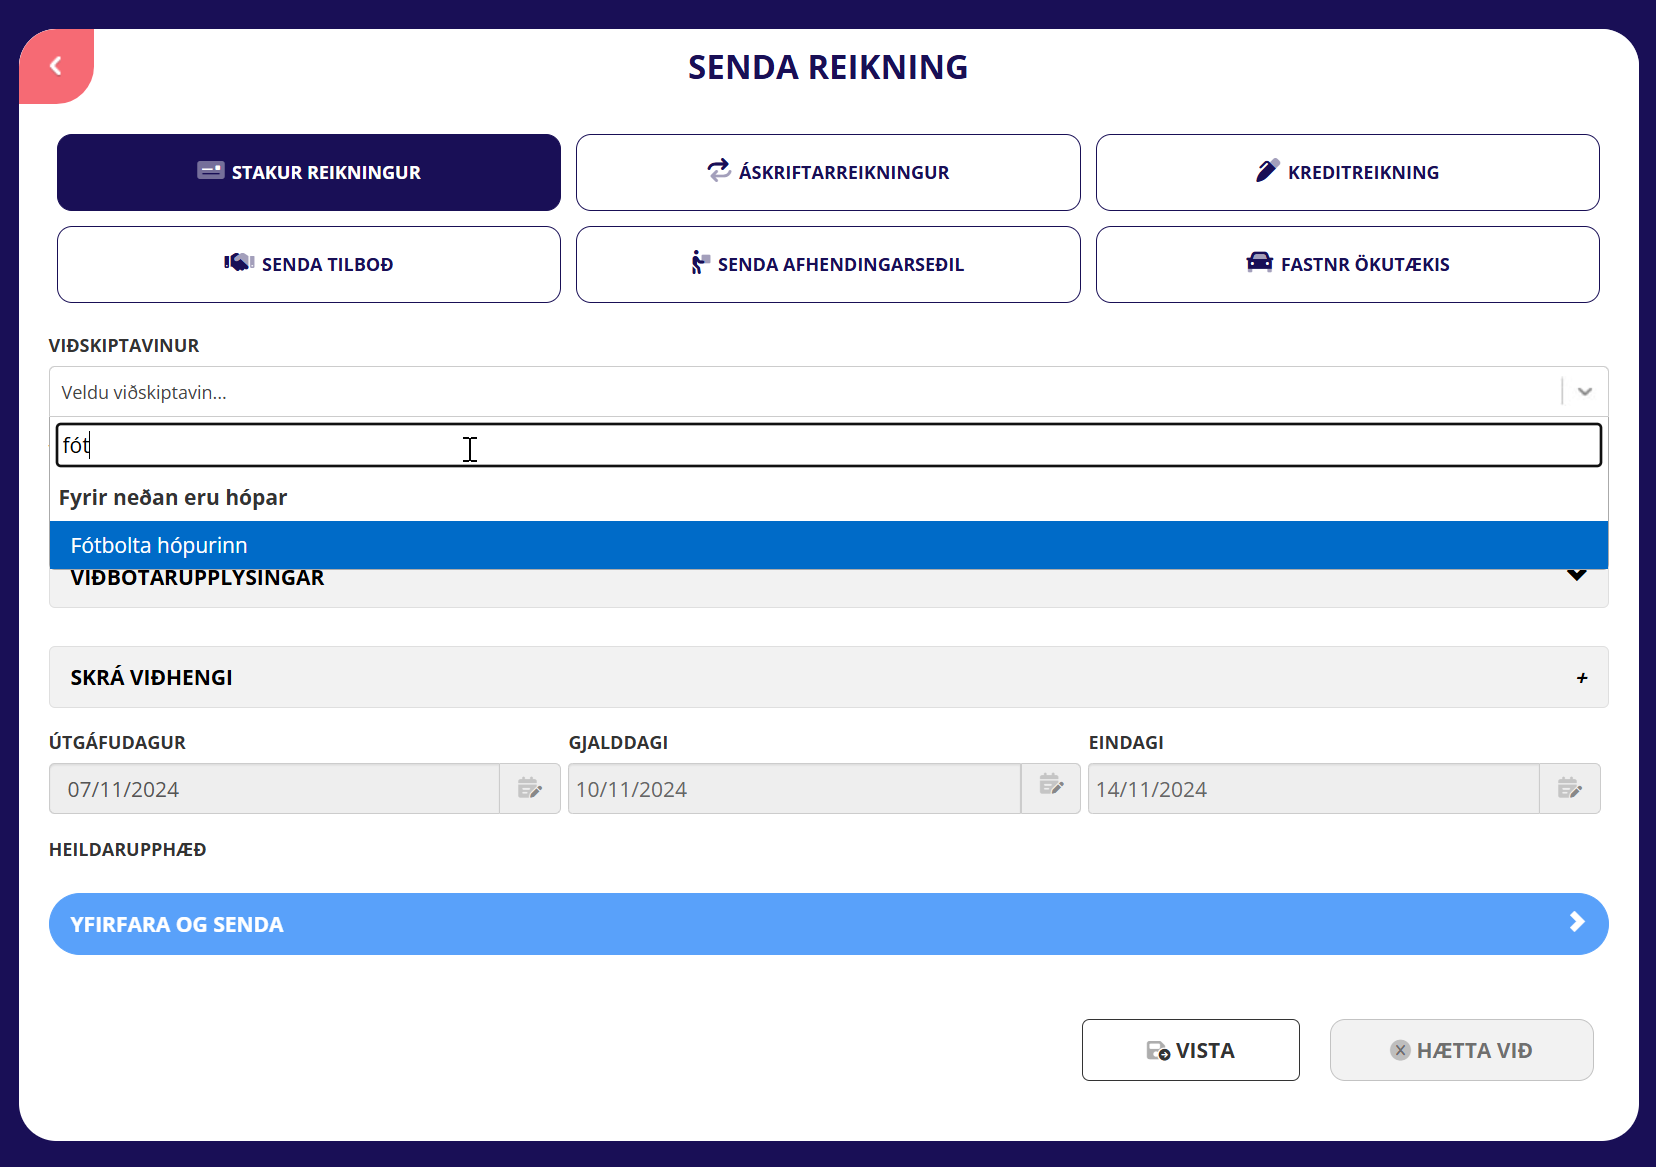Open calendar icon for Útgáfudagur
1656x1167 pixels.
coord(529,789)
